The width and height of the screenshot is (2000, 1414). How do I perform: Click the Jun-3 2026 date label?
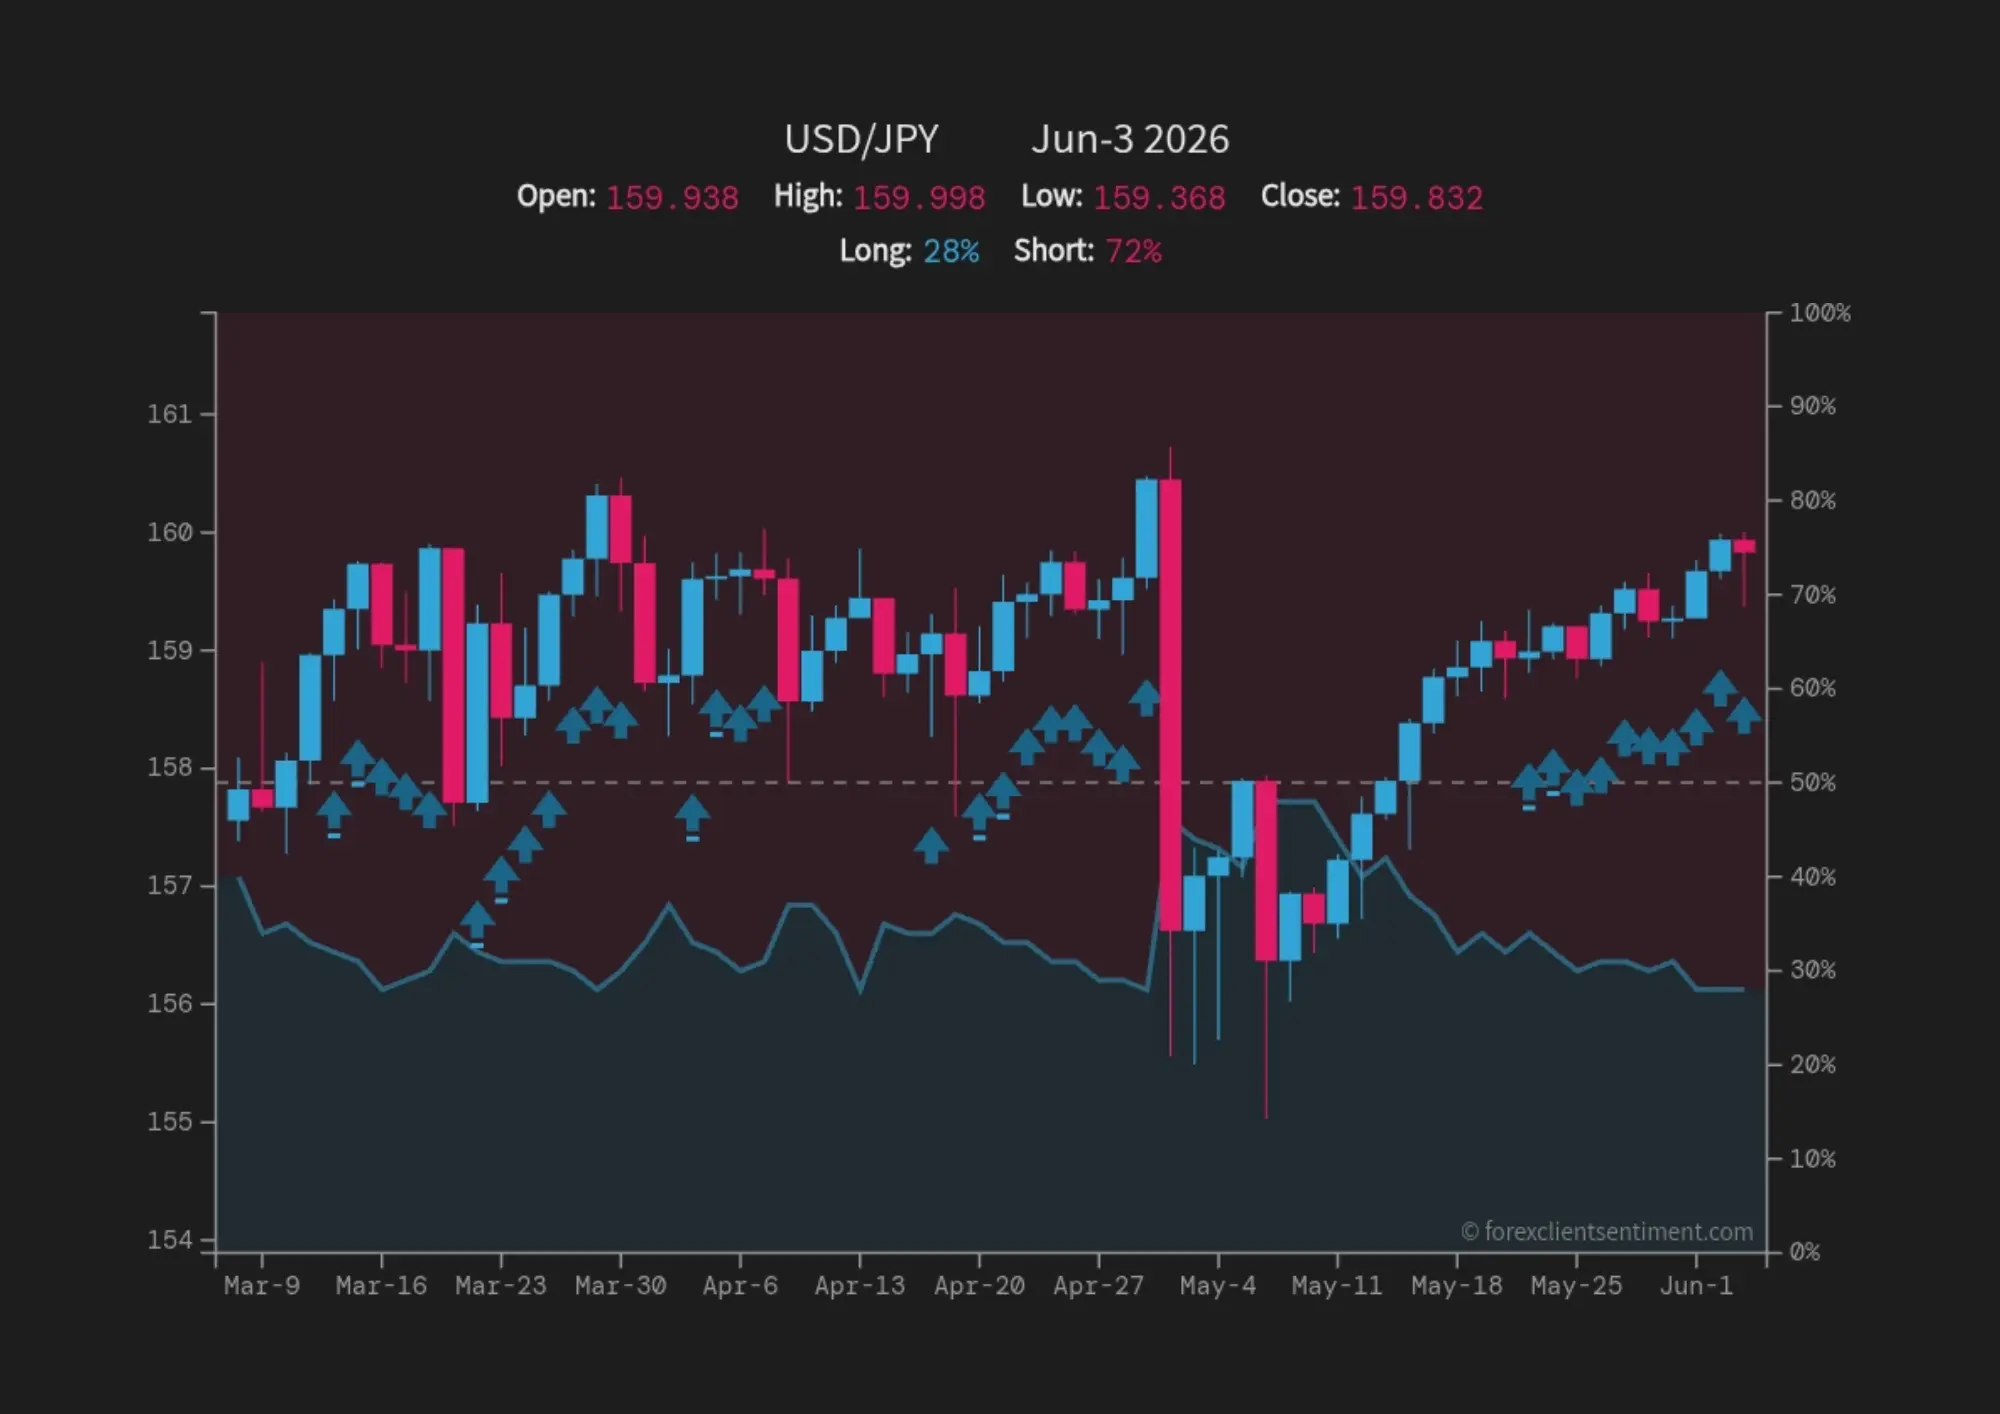[x=1130, y=140]
